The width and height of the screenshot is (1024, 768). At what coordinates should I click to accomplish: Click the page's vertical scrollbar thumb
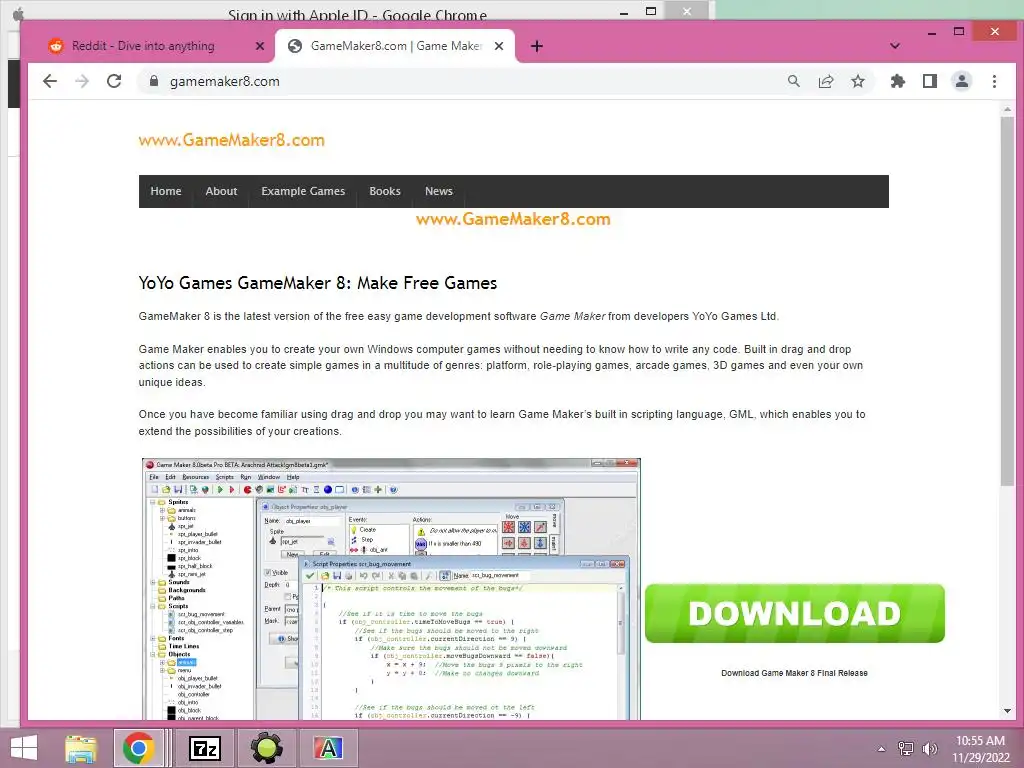click(x=1008, y=300)
